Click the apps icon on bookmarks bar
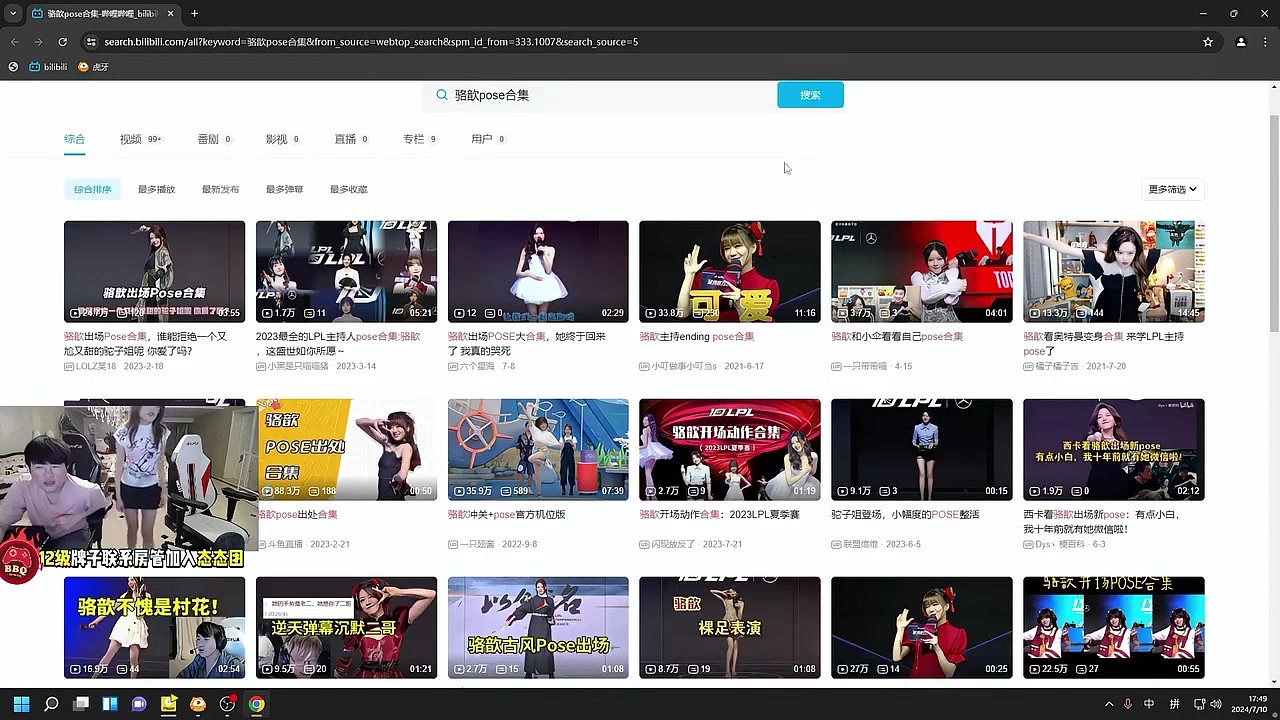 (13, 67)
